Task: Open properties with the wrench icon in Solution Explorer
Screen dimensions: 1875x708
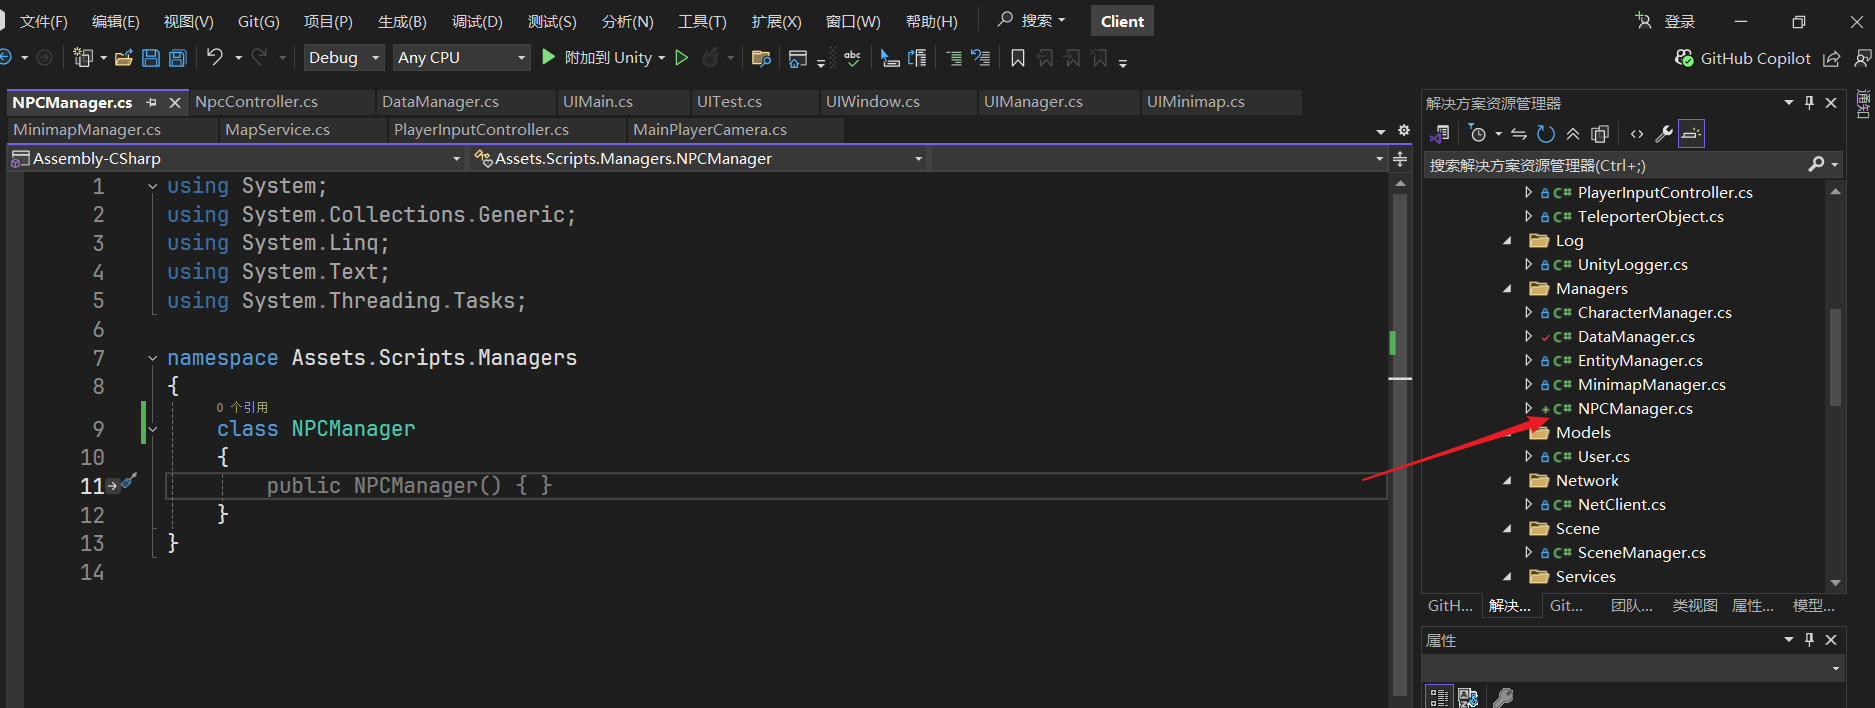Action: pos(1664,134)
